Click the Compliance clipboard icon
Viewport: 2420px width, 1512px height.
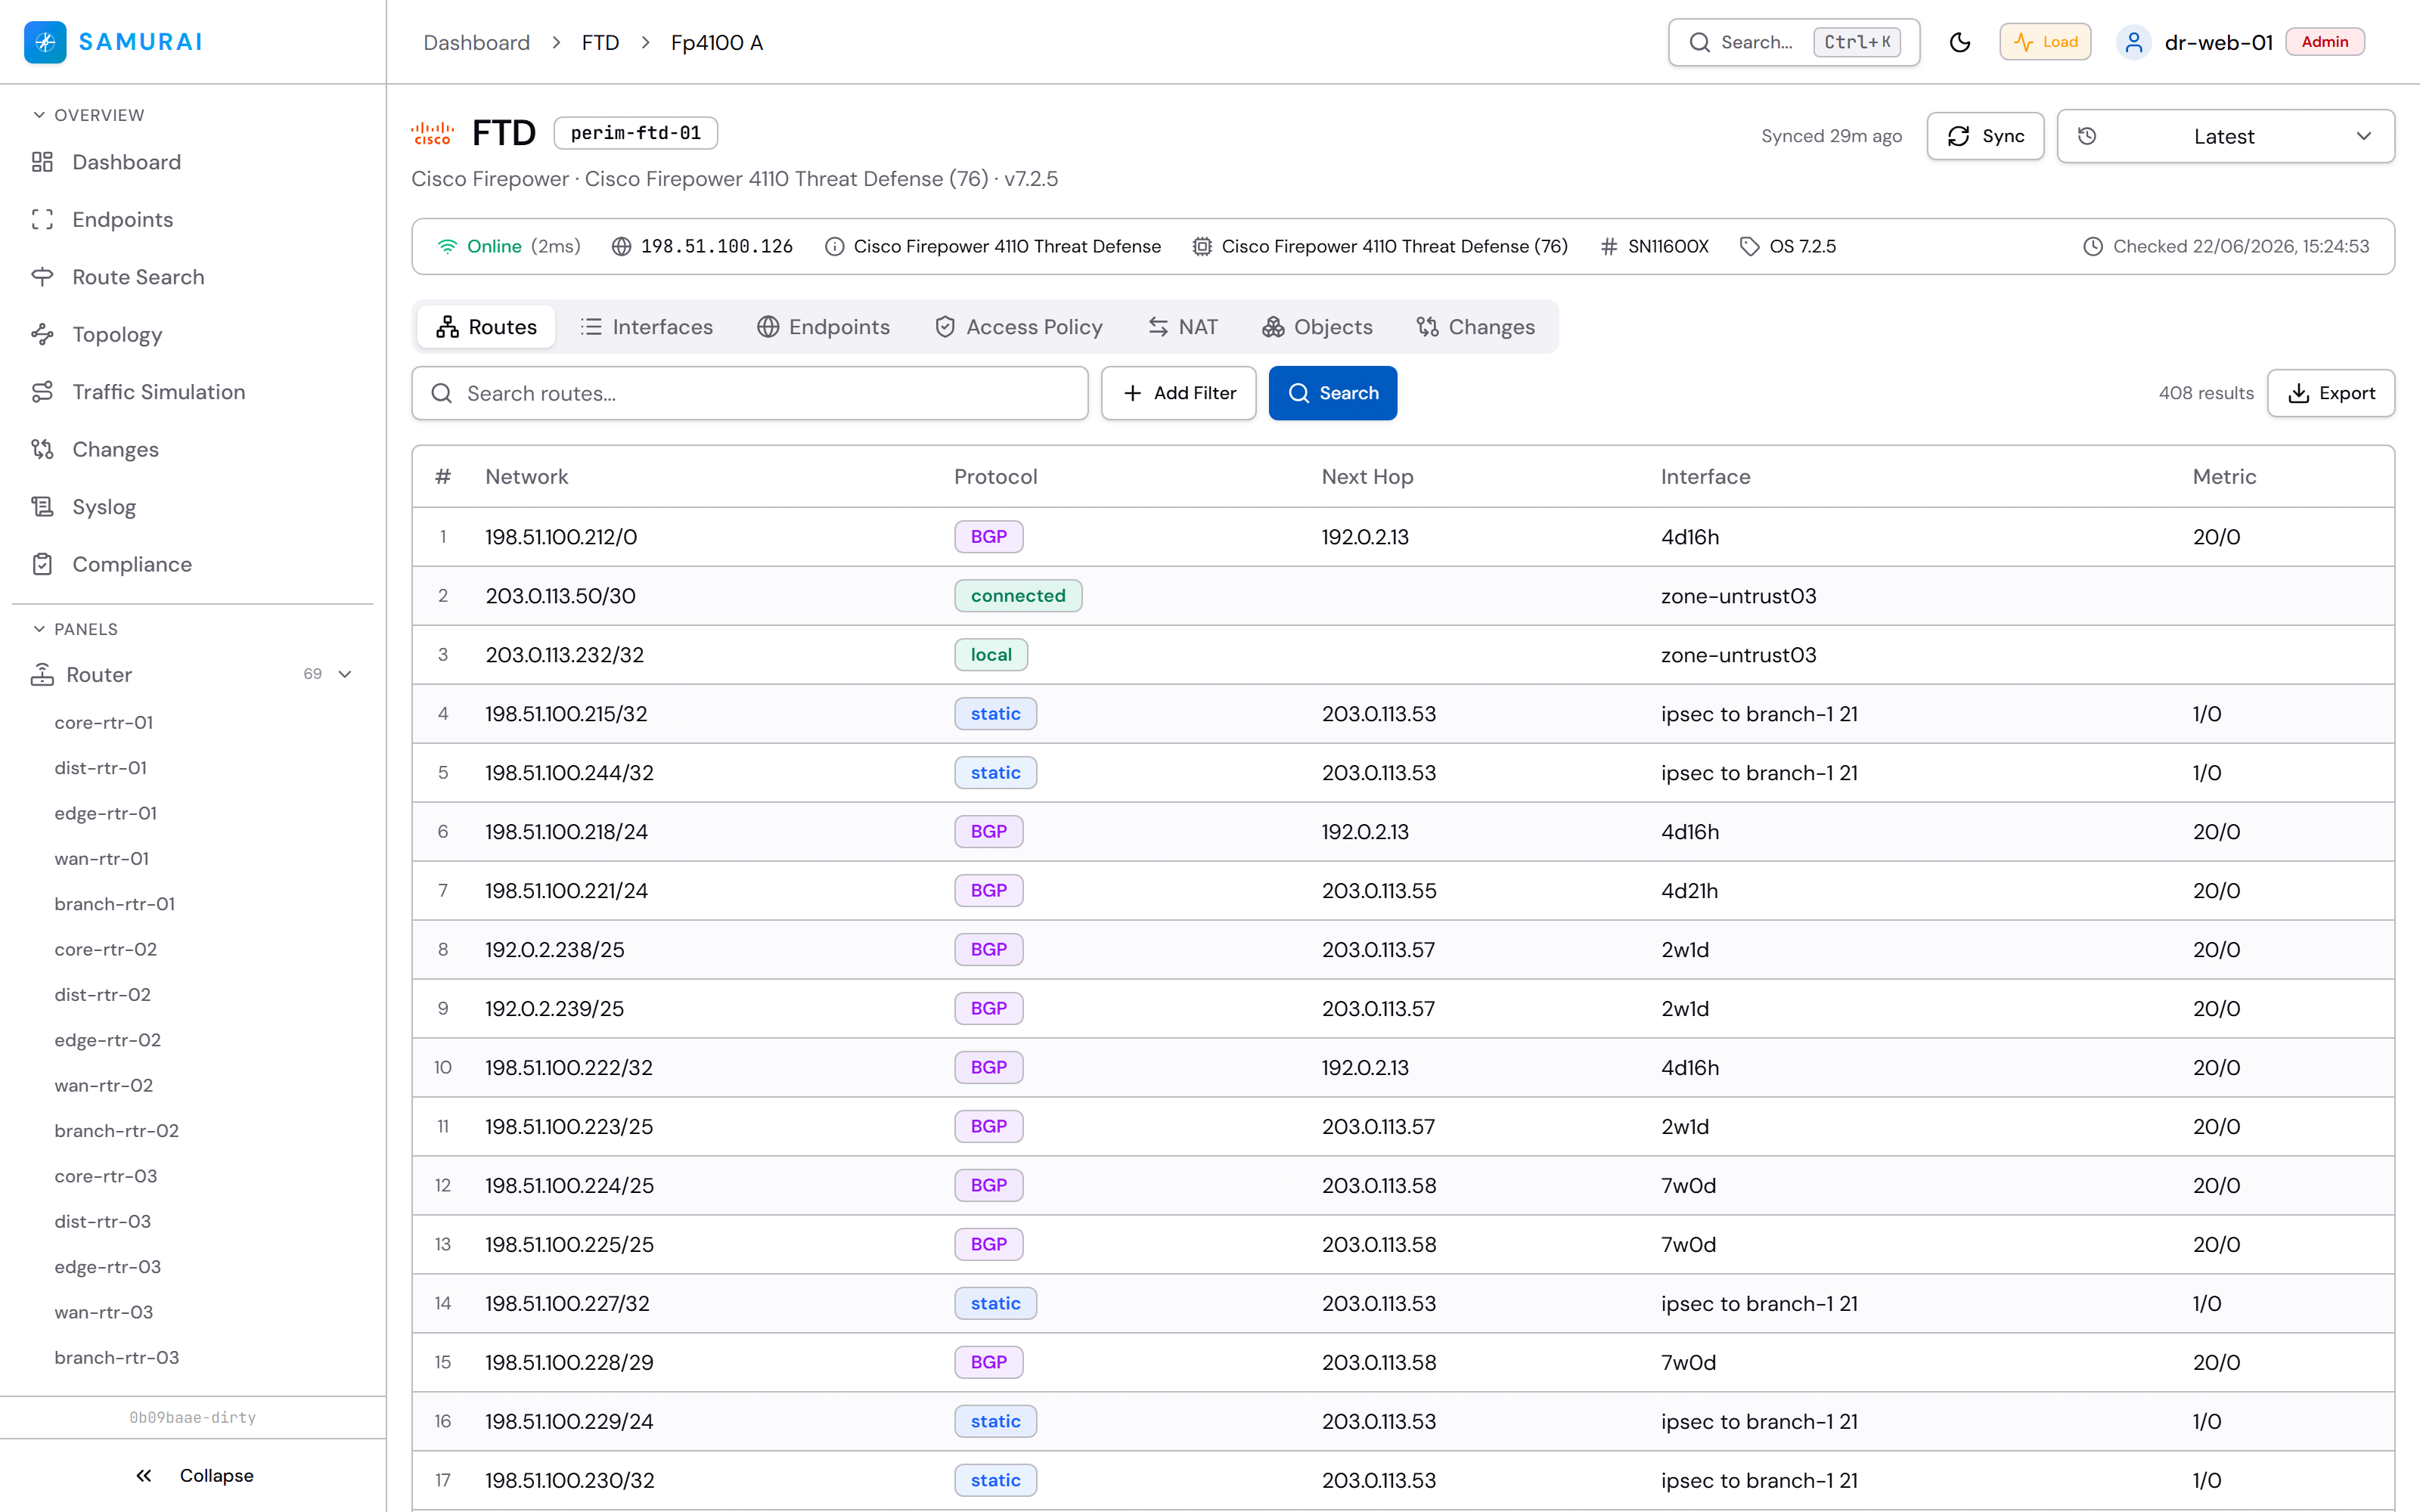pos(42,565)
